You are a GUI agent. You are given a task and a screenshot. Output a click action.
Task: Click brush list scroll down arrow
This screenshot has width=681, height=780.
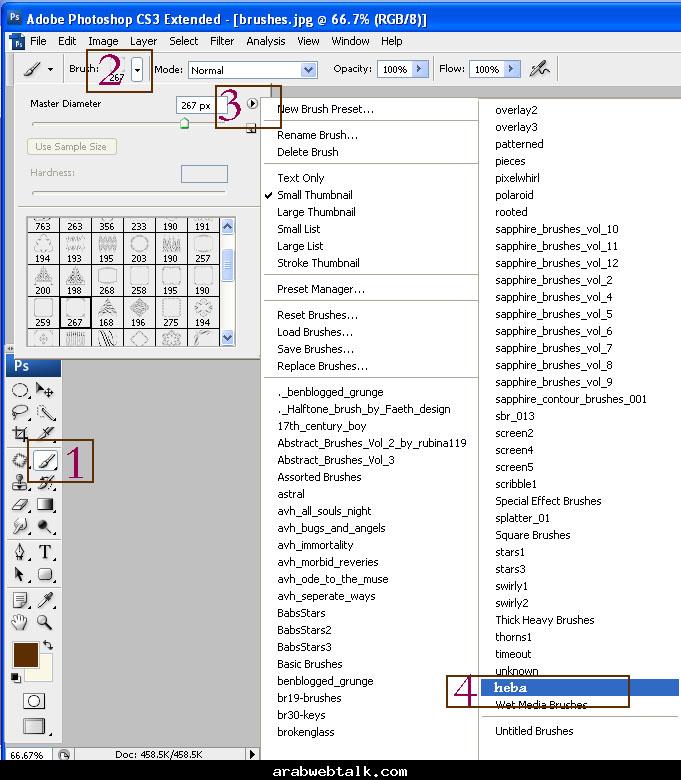[x=227, y=337]
